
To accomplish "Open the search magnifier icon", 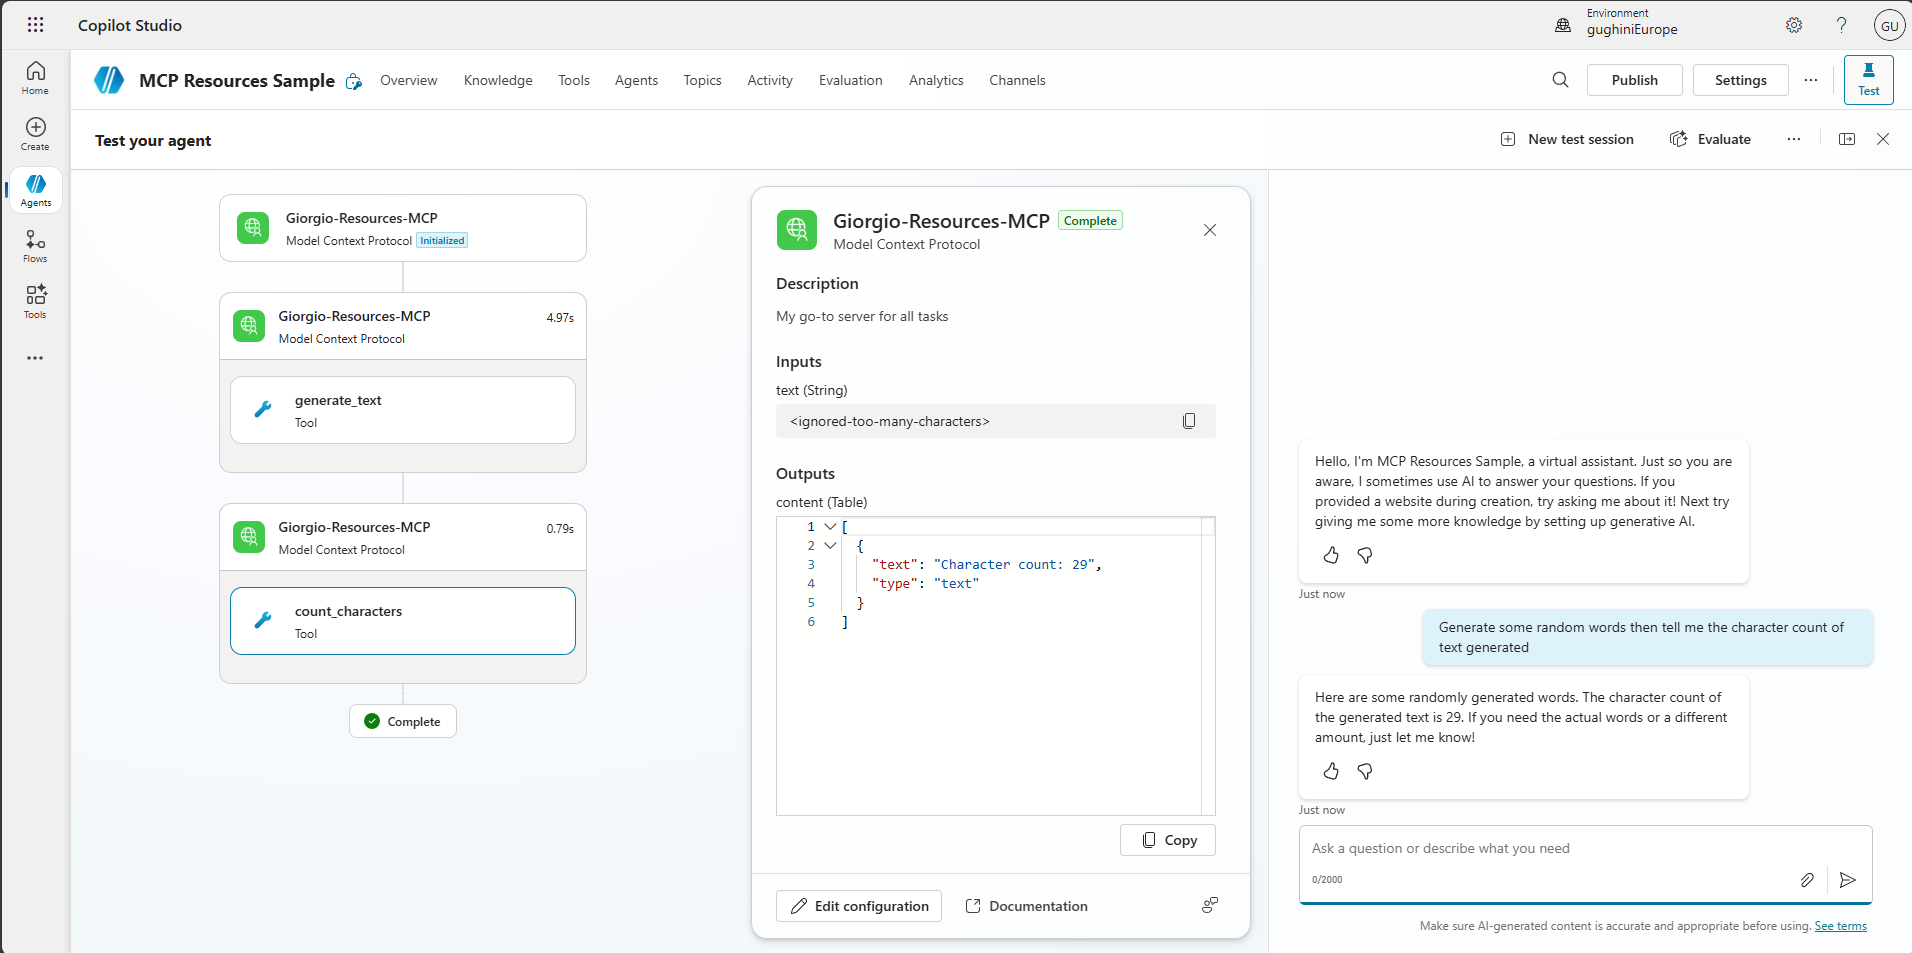I will (x=1560, y=80).
